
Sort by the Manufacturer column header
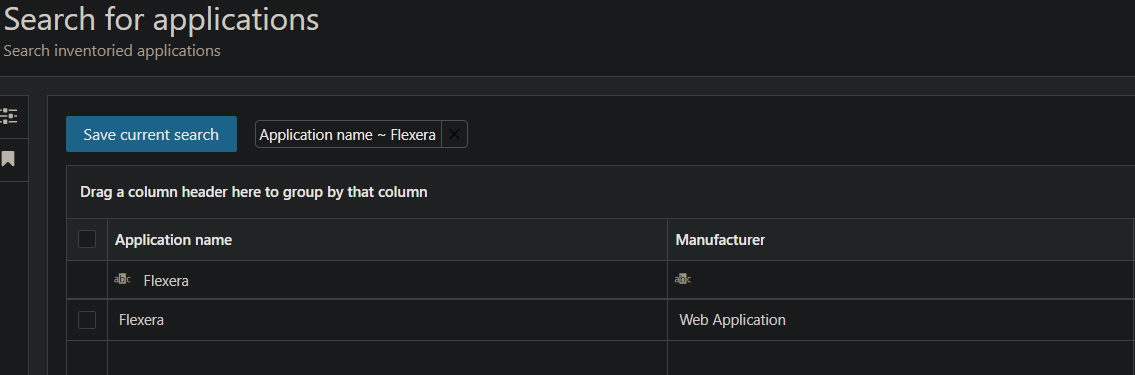[720, 240]
